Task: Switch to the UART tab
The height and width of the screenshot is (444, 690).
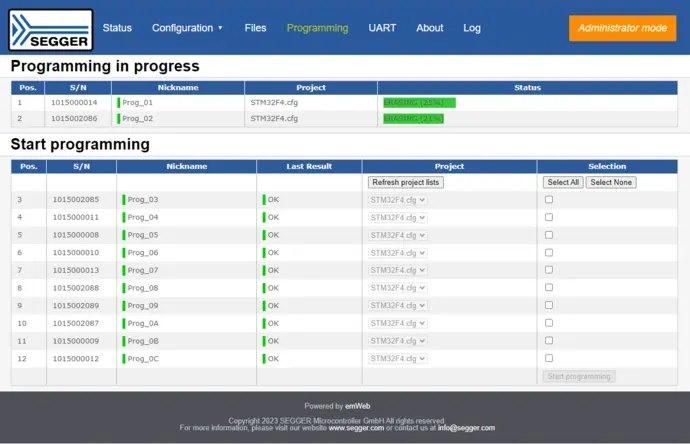Action: 382,28
